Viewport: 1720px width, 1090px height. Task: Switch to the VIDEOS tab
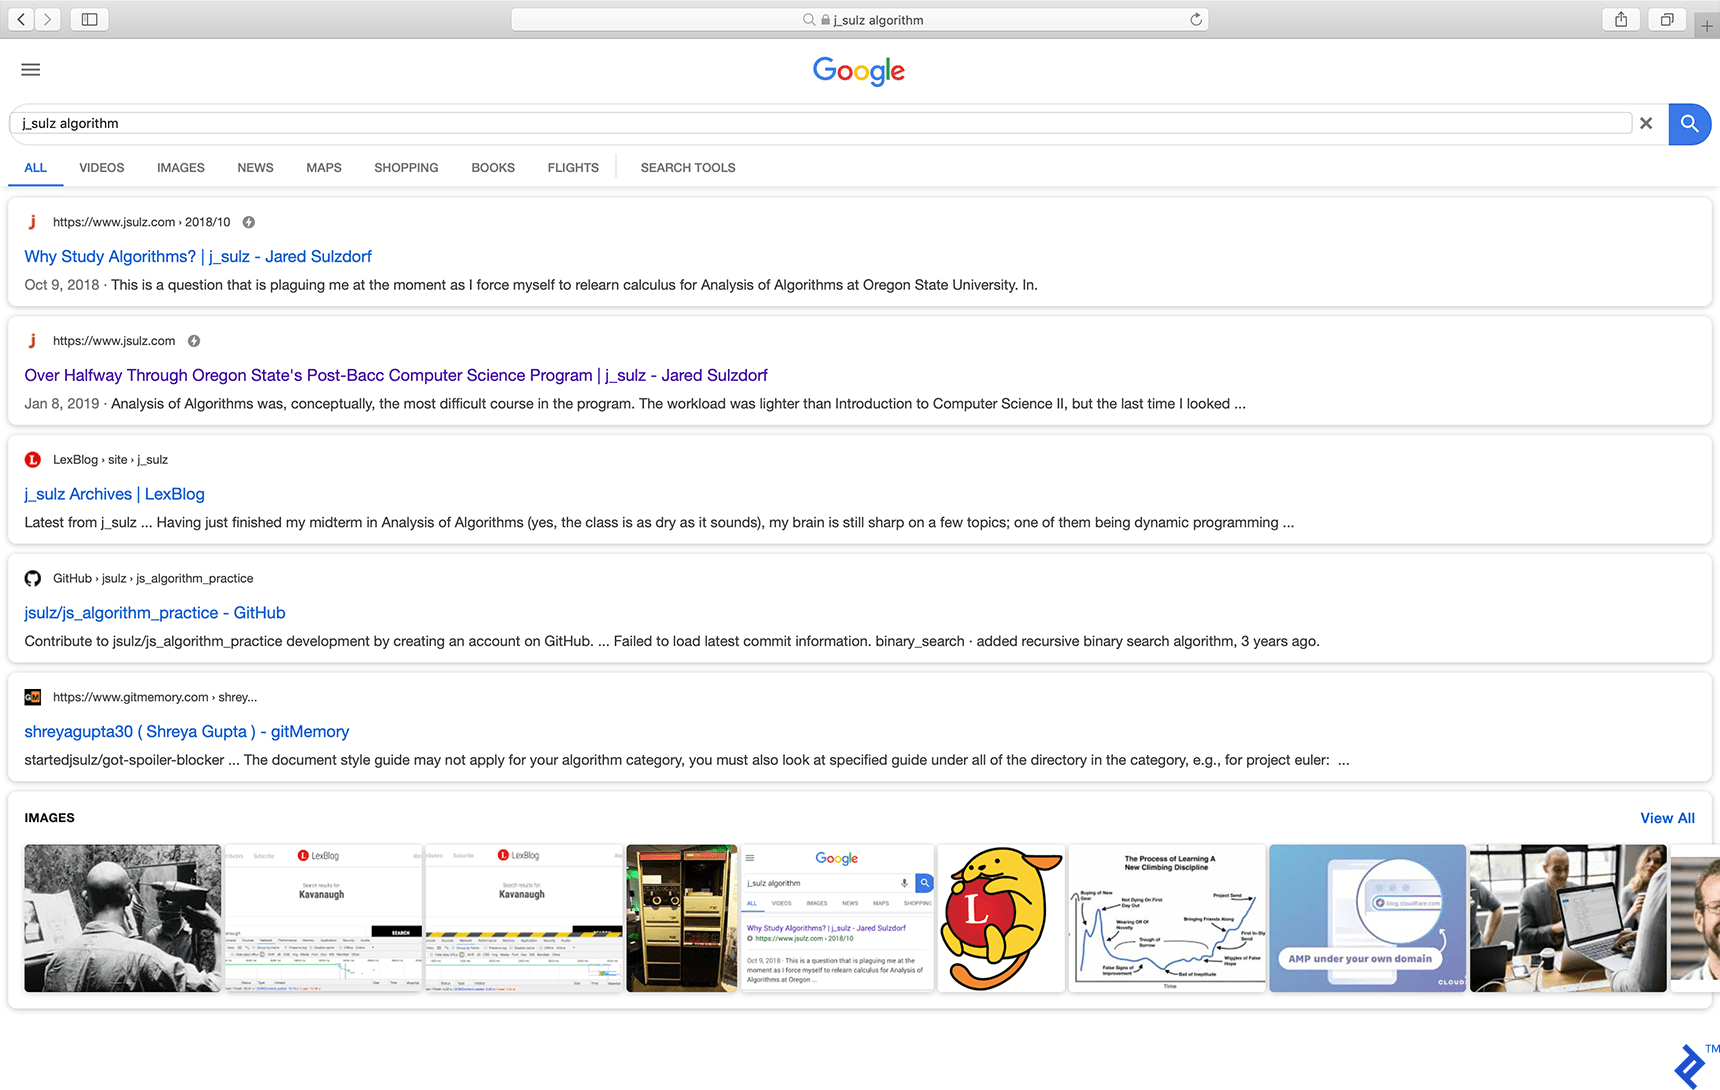point(102,168)
